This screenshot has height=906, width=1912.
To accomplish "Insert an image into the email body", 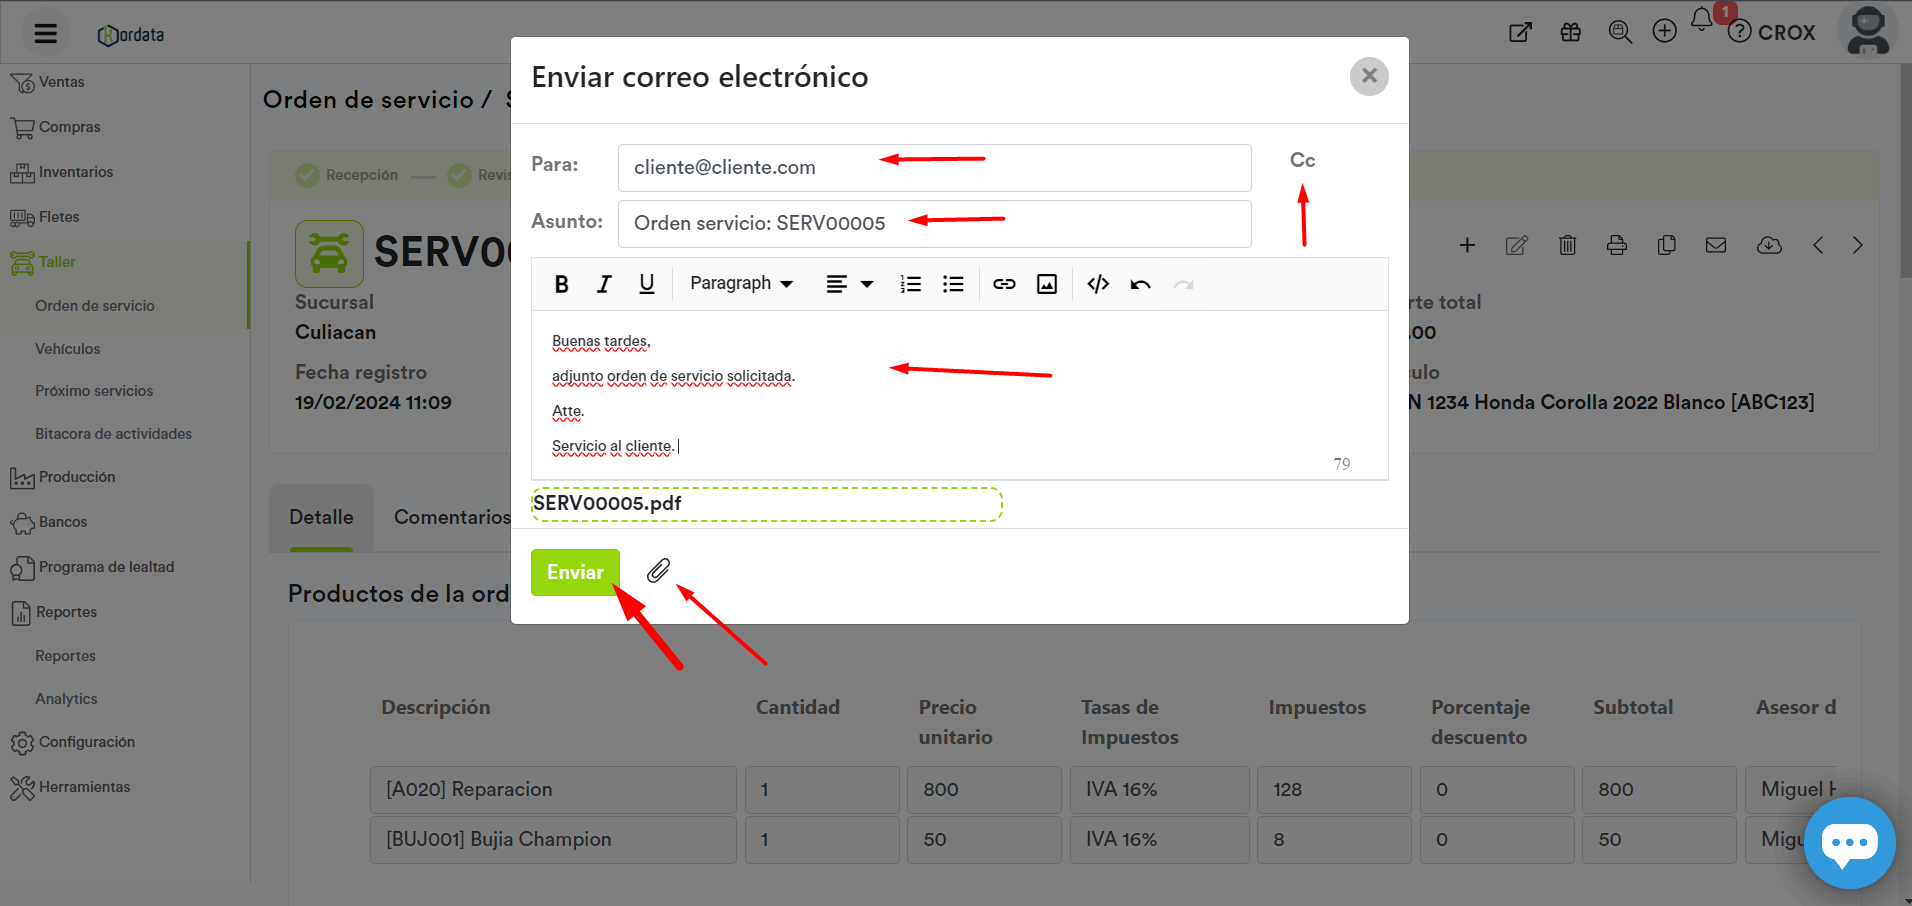I will click(1047, 284).
